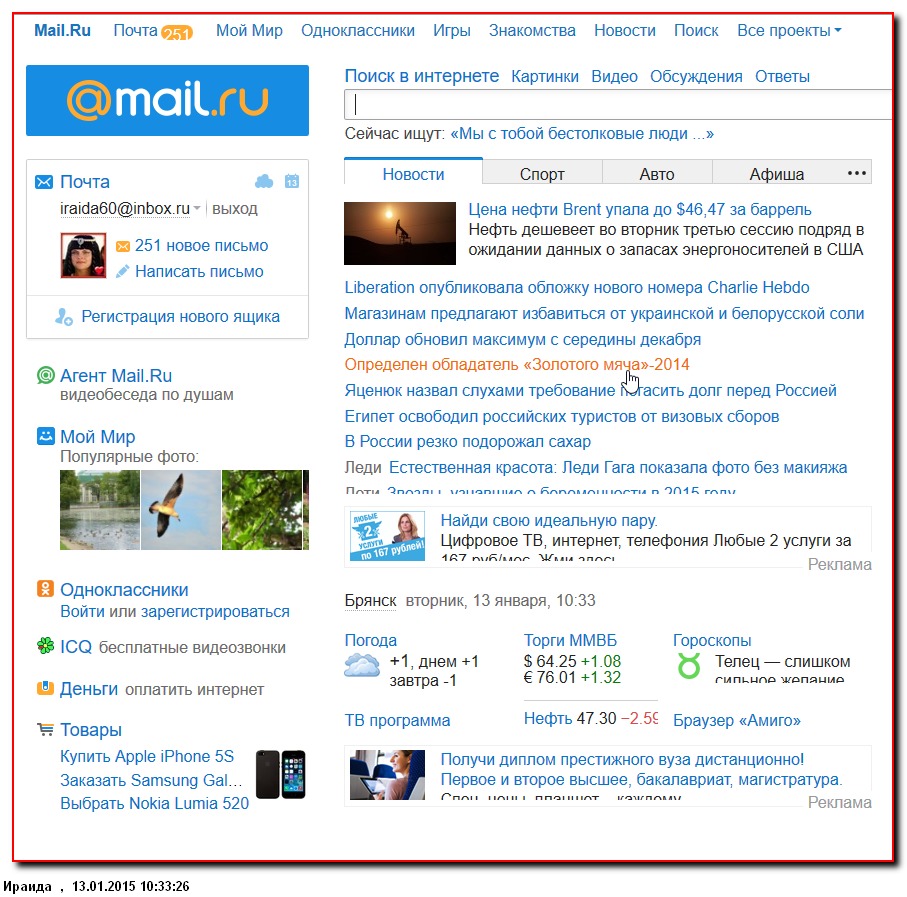
Task: Open Brent oil price news headline
Action: click(x=640, y=209)
